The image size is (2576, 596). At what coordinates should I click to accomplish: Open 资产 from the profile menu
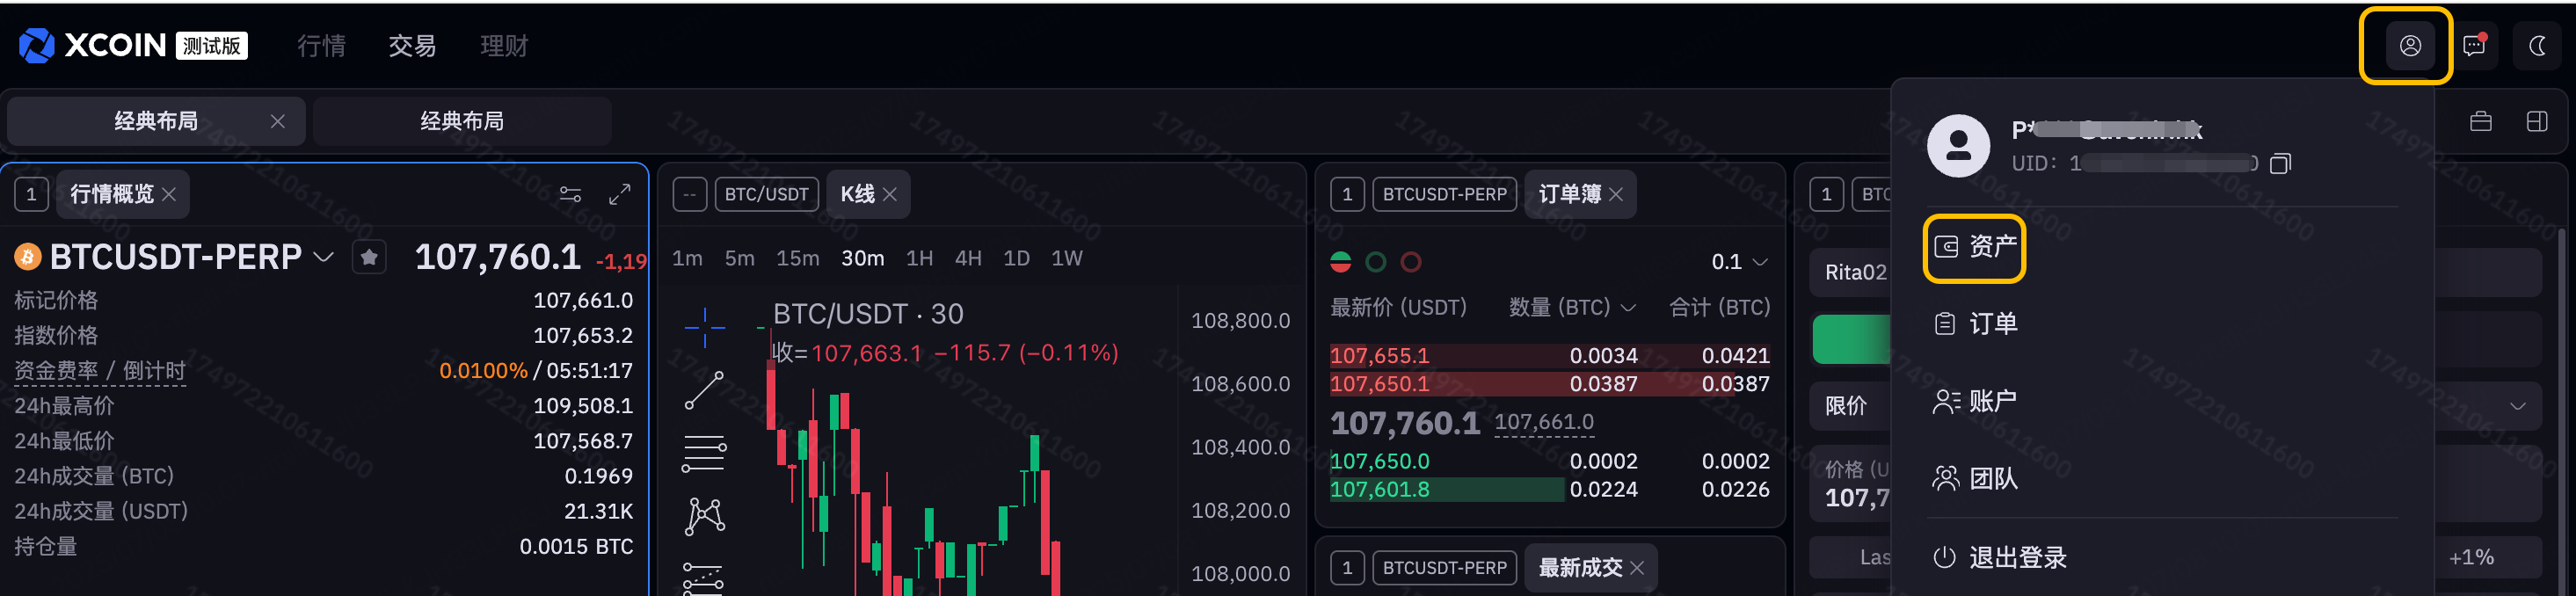pyautogui.click(x=1974, y=247)
